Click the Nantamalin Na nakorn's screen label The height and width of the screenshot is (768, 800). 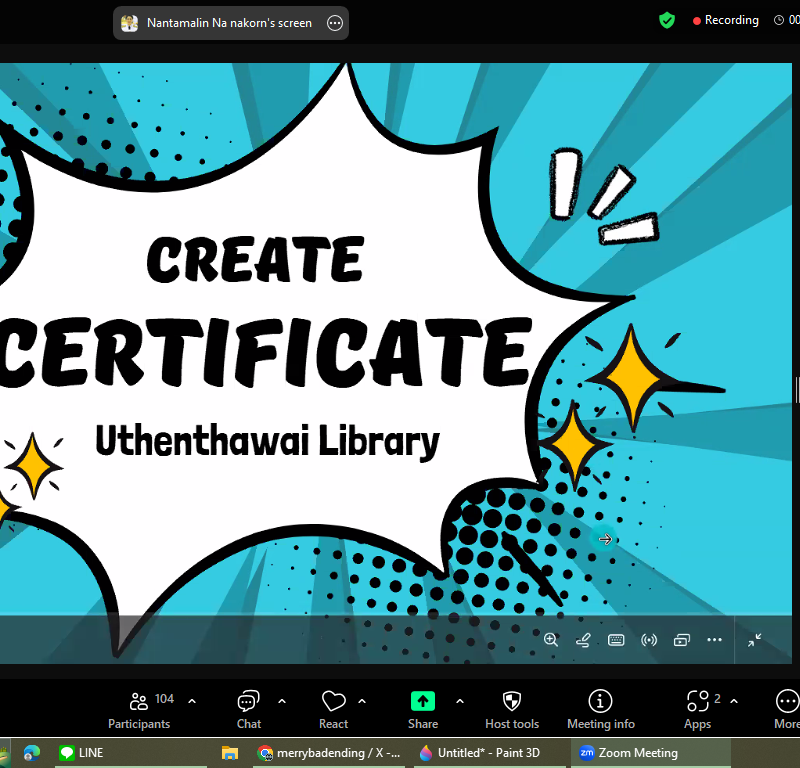(229, 23)
